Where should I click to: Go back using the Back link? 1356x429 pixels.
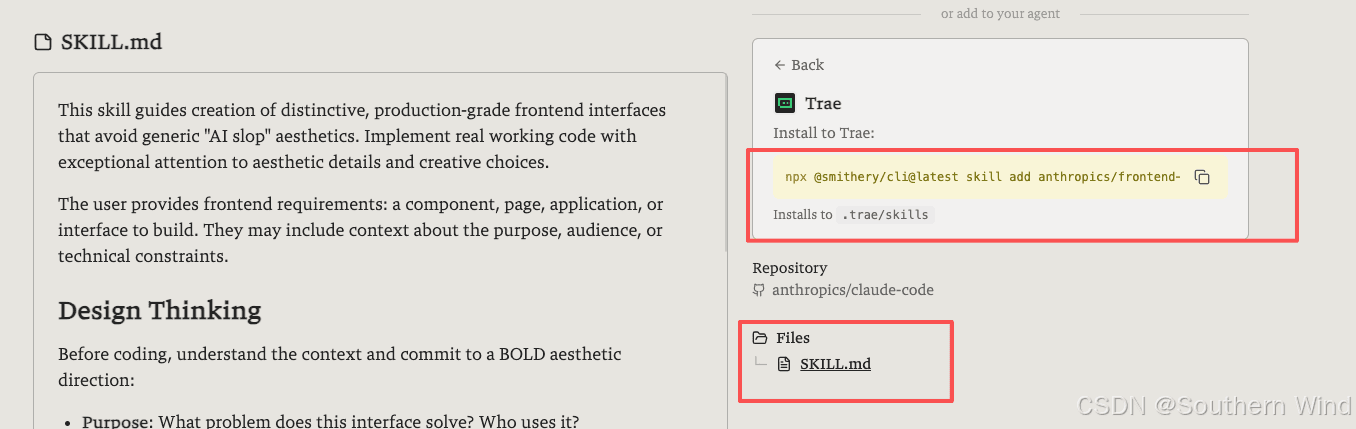(x=799, y=65)
